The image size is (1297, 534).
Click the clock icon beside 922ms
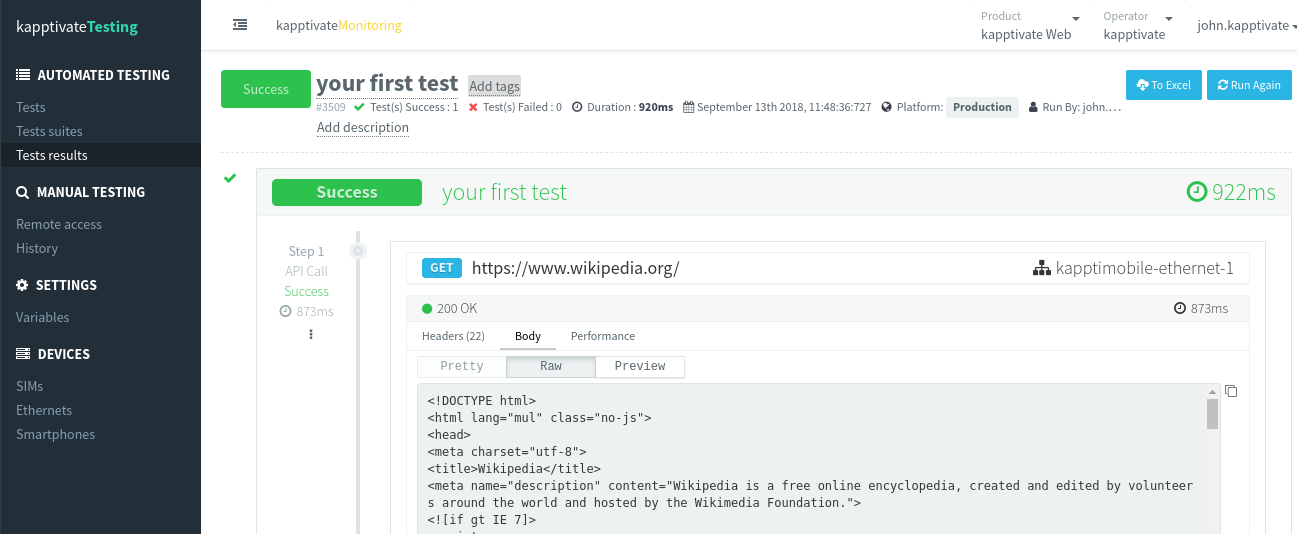(x=1196, y=192)
